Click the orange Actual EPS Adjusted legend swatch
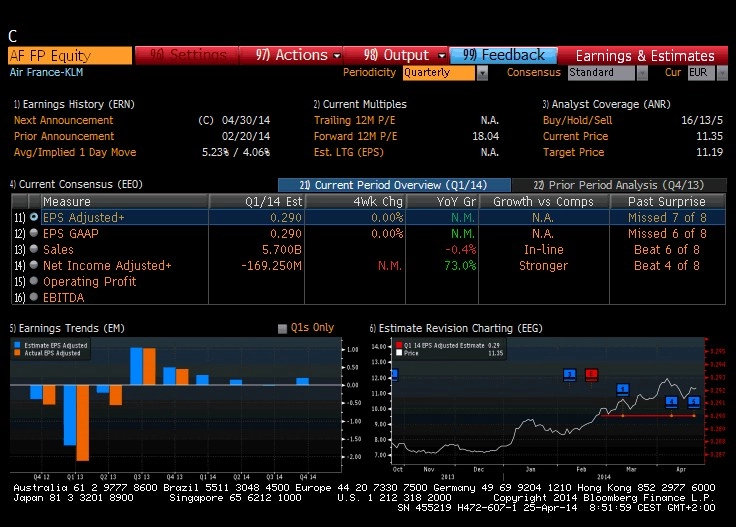Viewport: 736px width, 527px height. (17, 353)
